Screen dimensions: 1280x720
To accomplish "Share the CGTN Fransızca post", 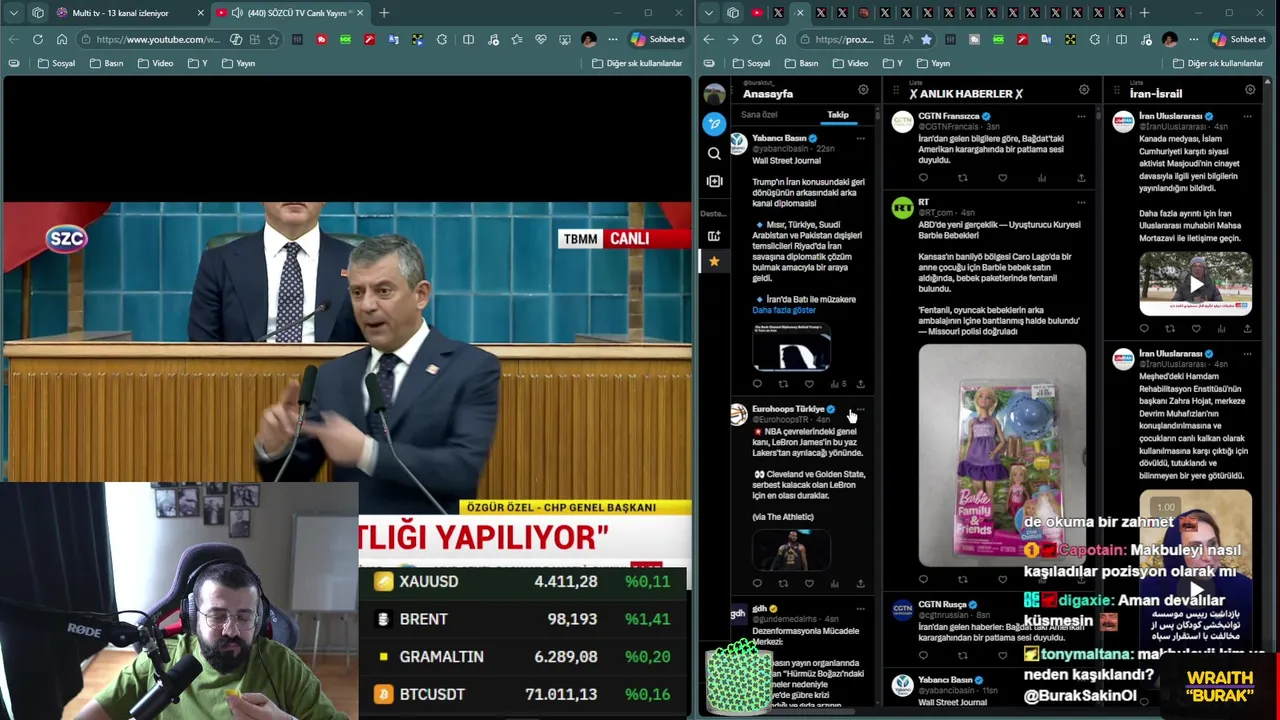I will coord(1081,178).
